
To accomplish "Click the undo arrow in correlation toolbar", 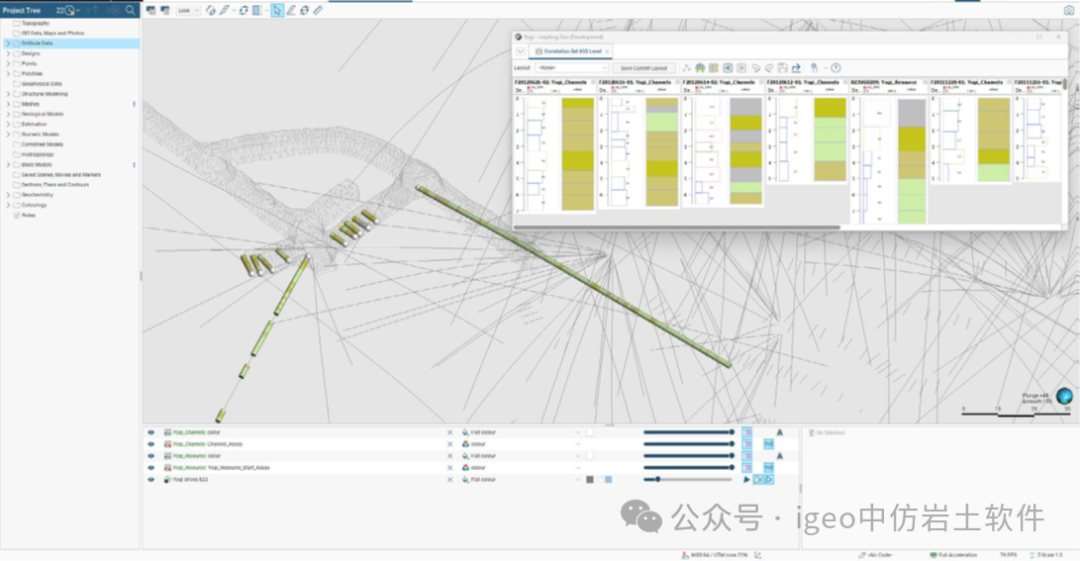I will click(757, 68).
